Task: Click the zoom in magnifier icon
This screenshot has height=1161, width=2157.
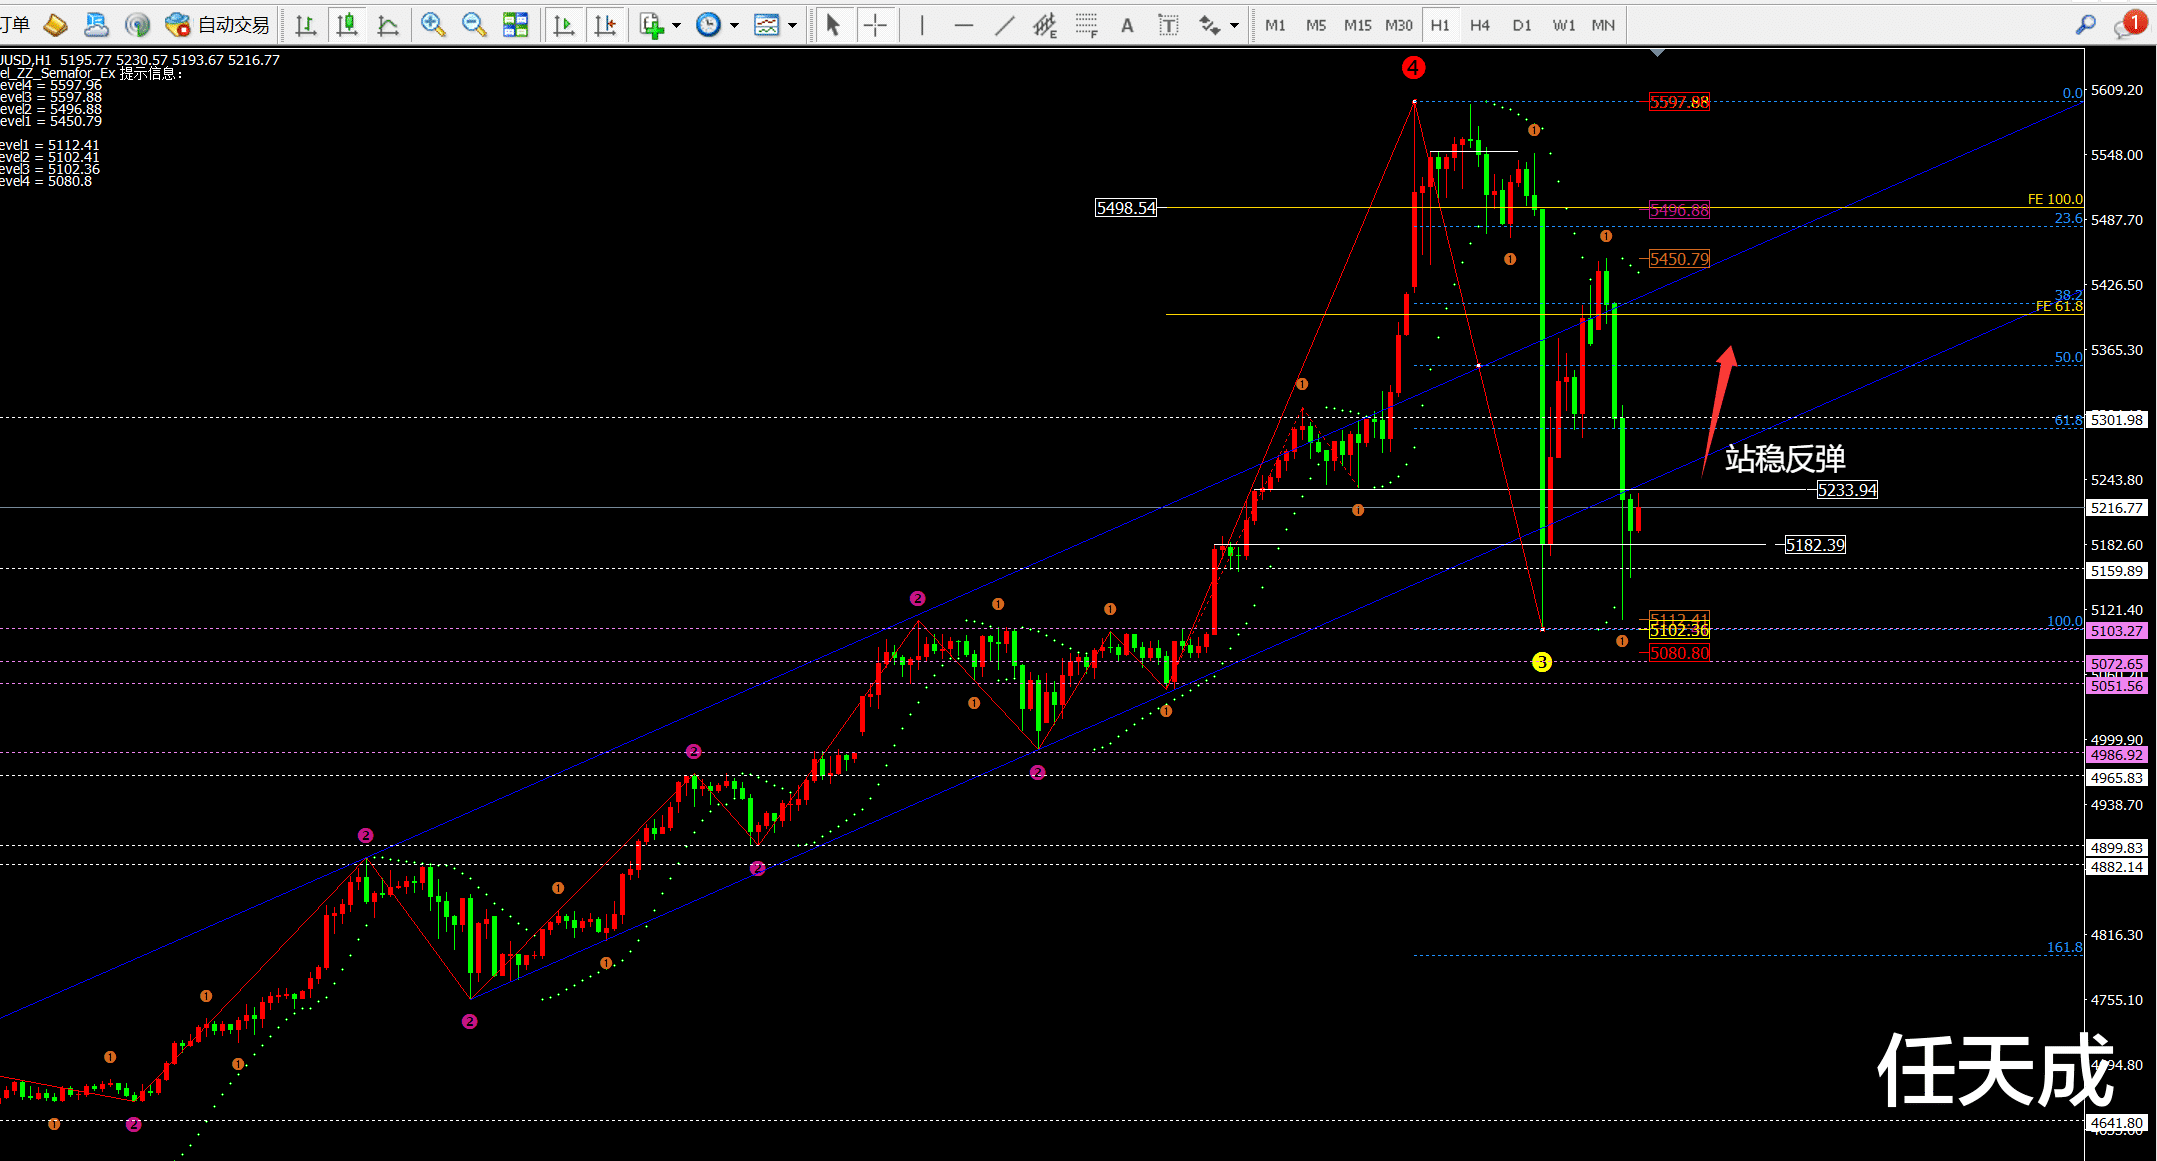Action: pyautogui.click(x=433, y=25)
